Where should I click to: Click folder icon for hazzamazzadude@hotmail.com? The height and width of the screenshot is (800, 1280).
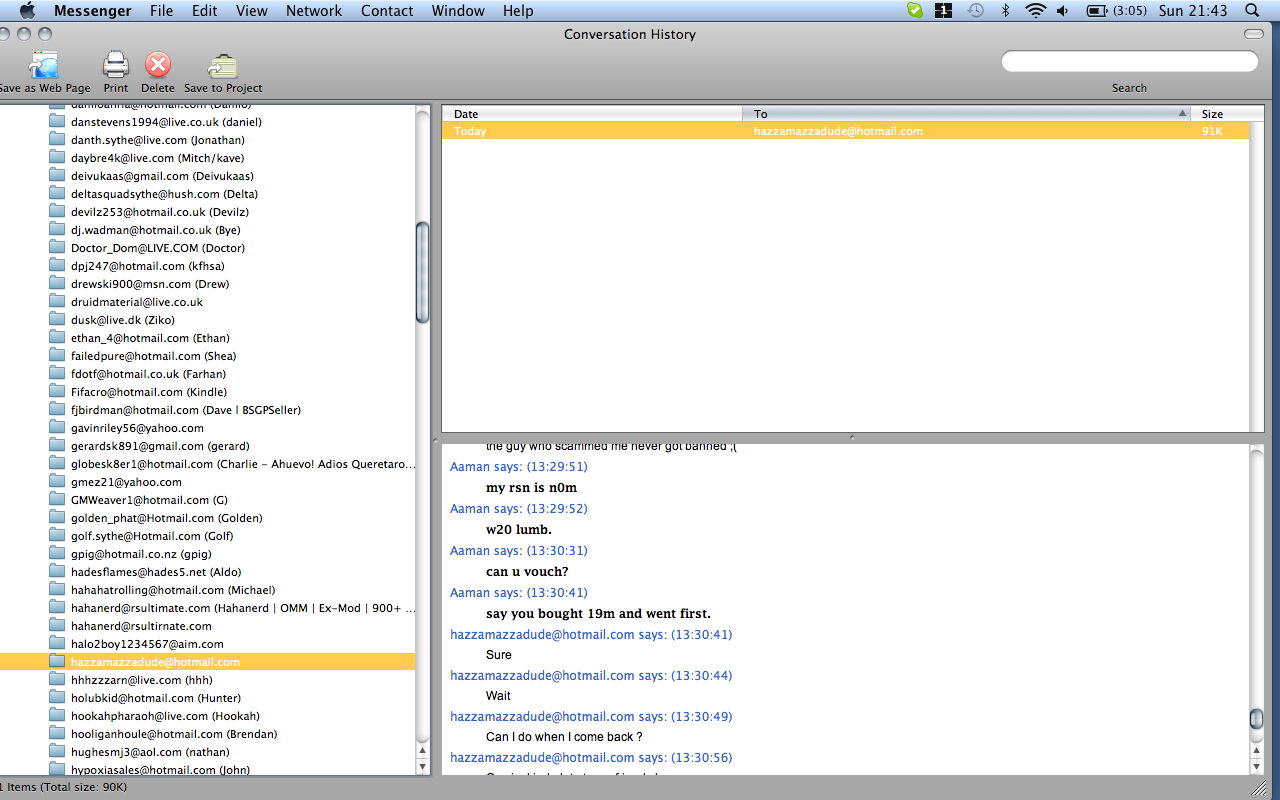coord(57,662)
